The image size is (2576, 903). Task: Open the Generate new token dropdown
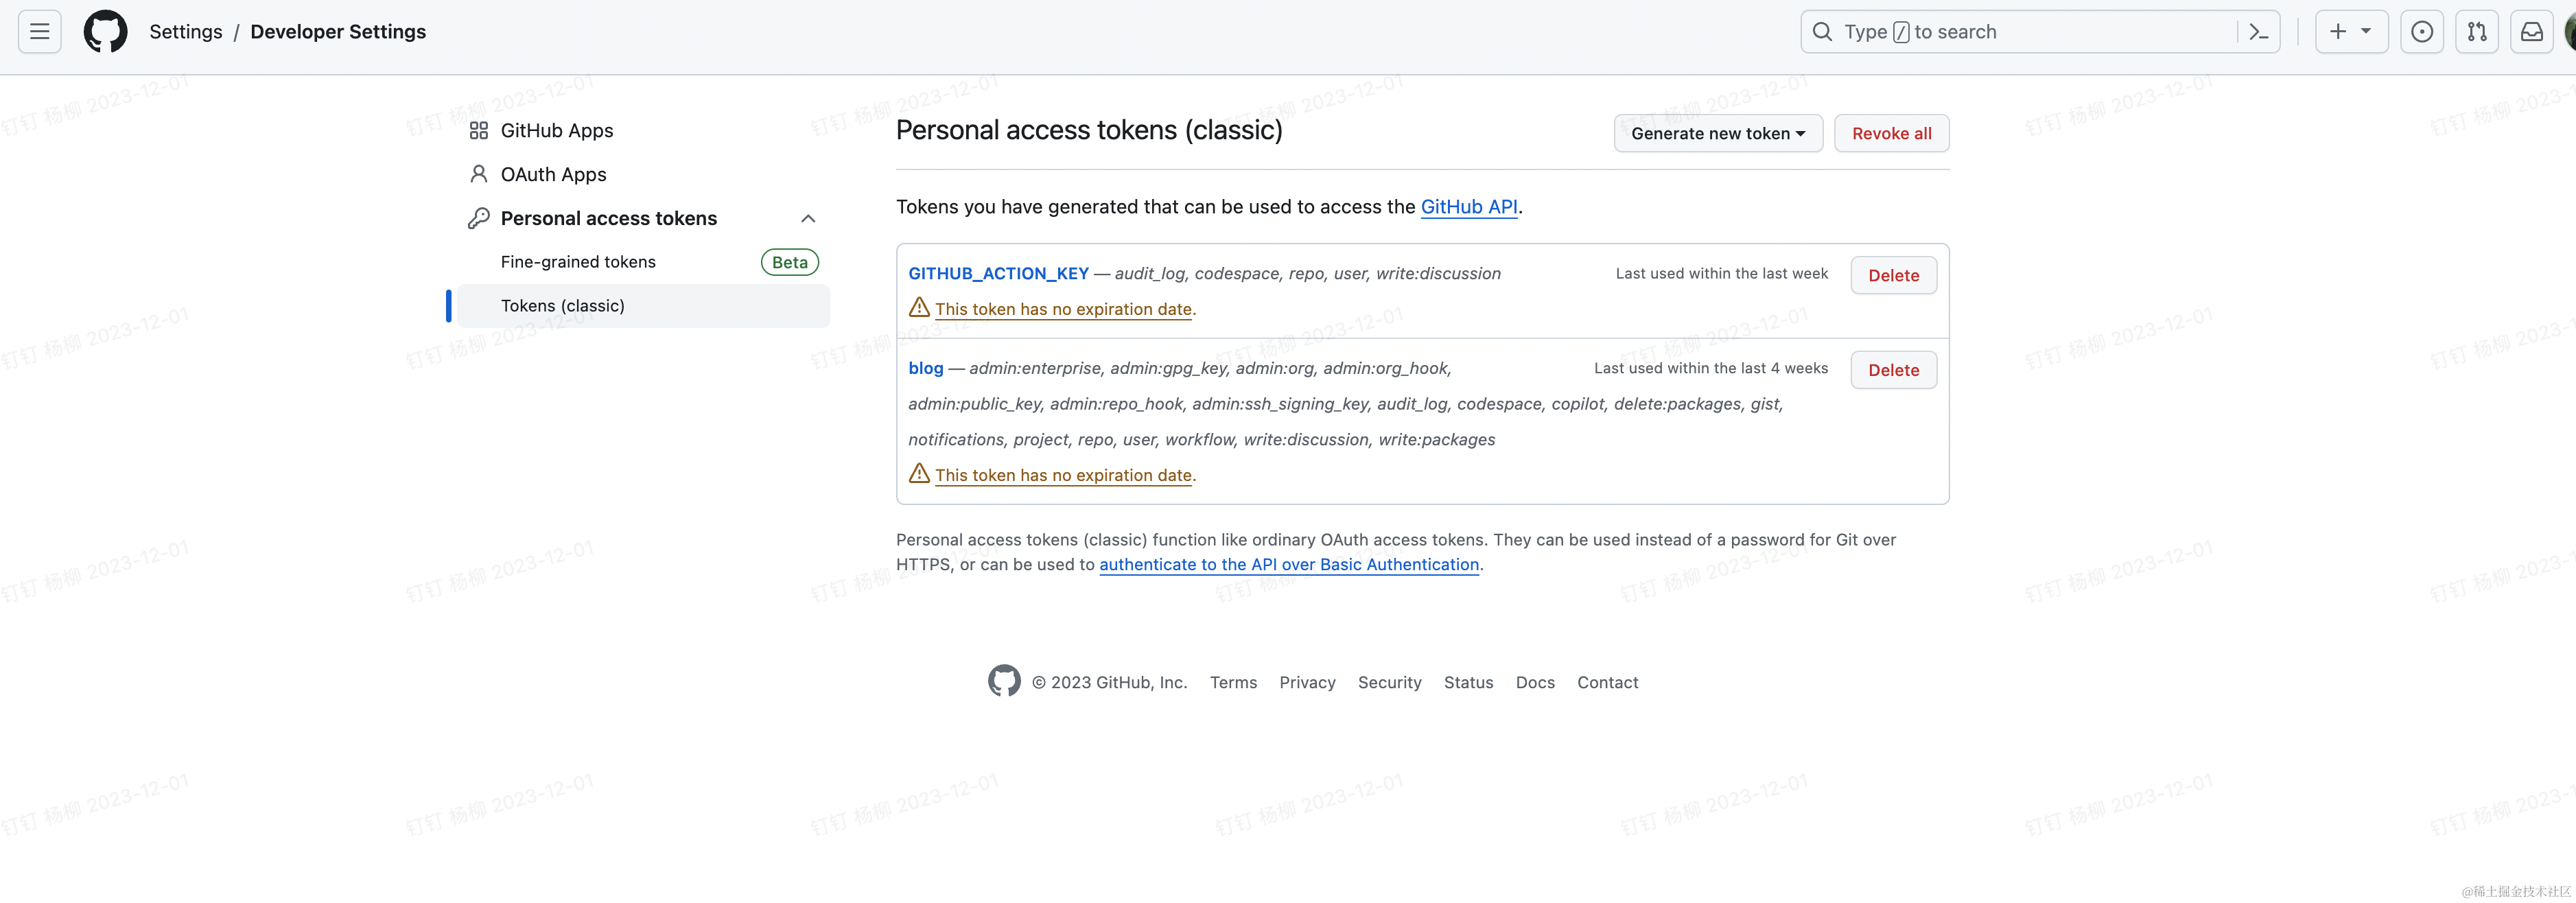click(1717, 133)
